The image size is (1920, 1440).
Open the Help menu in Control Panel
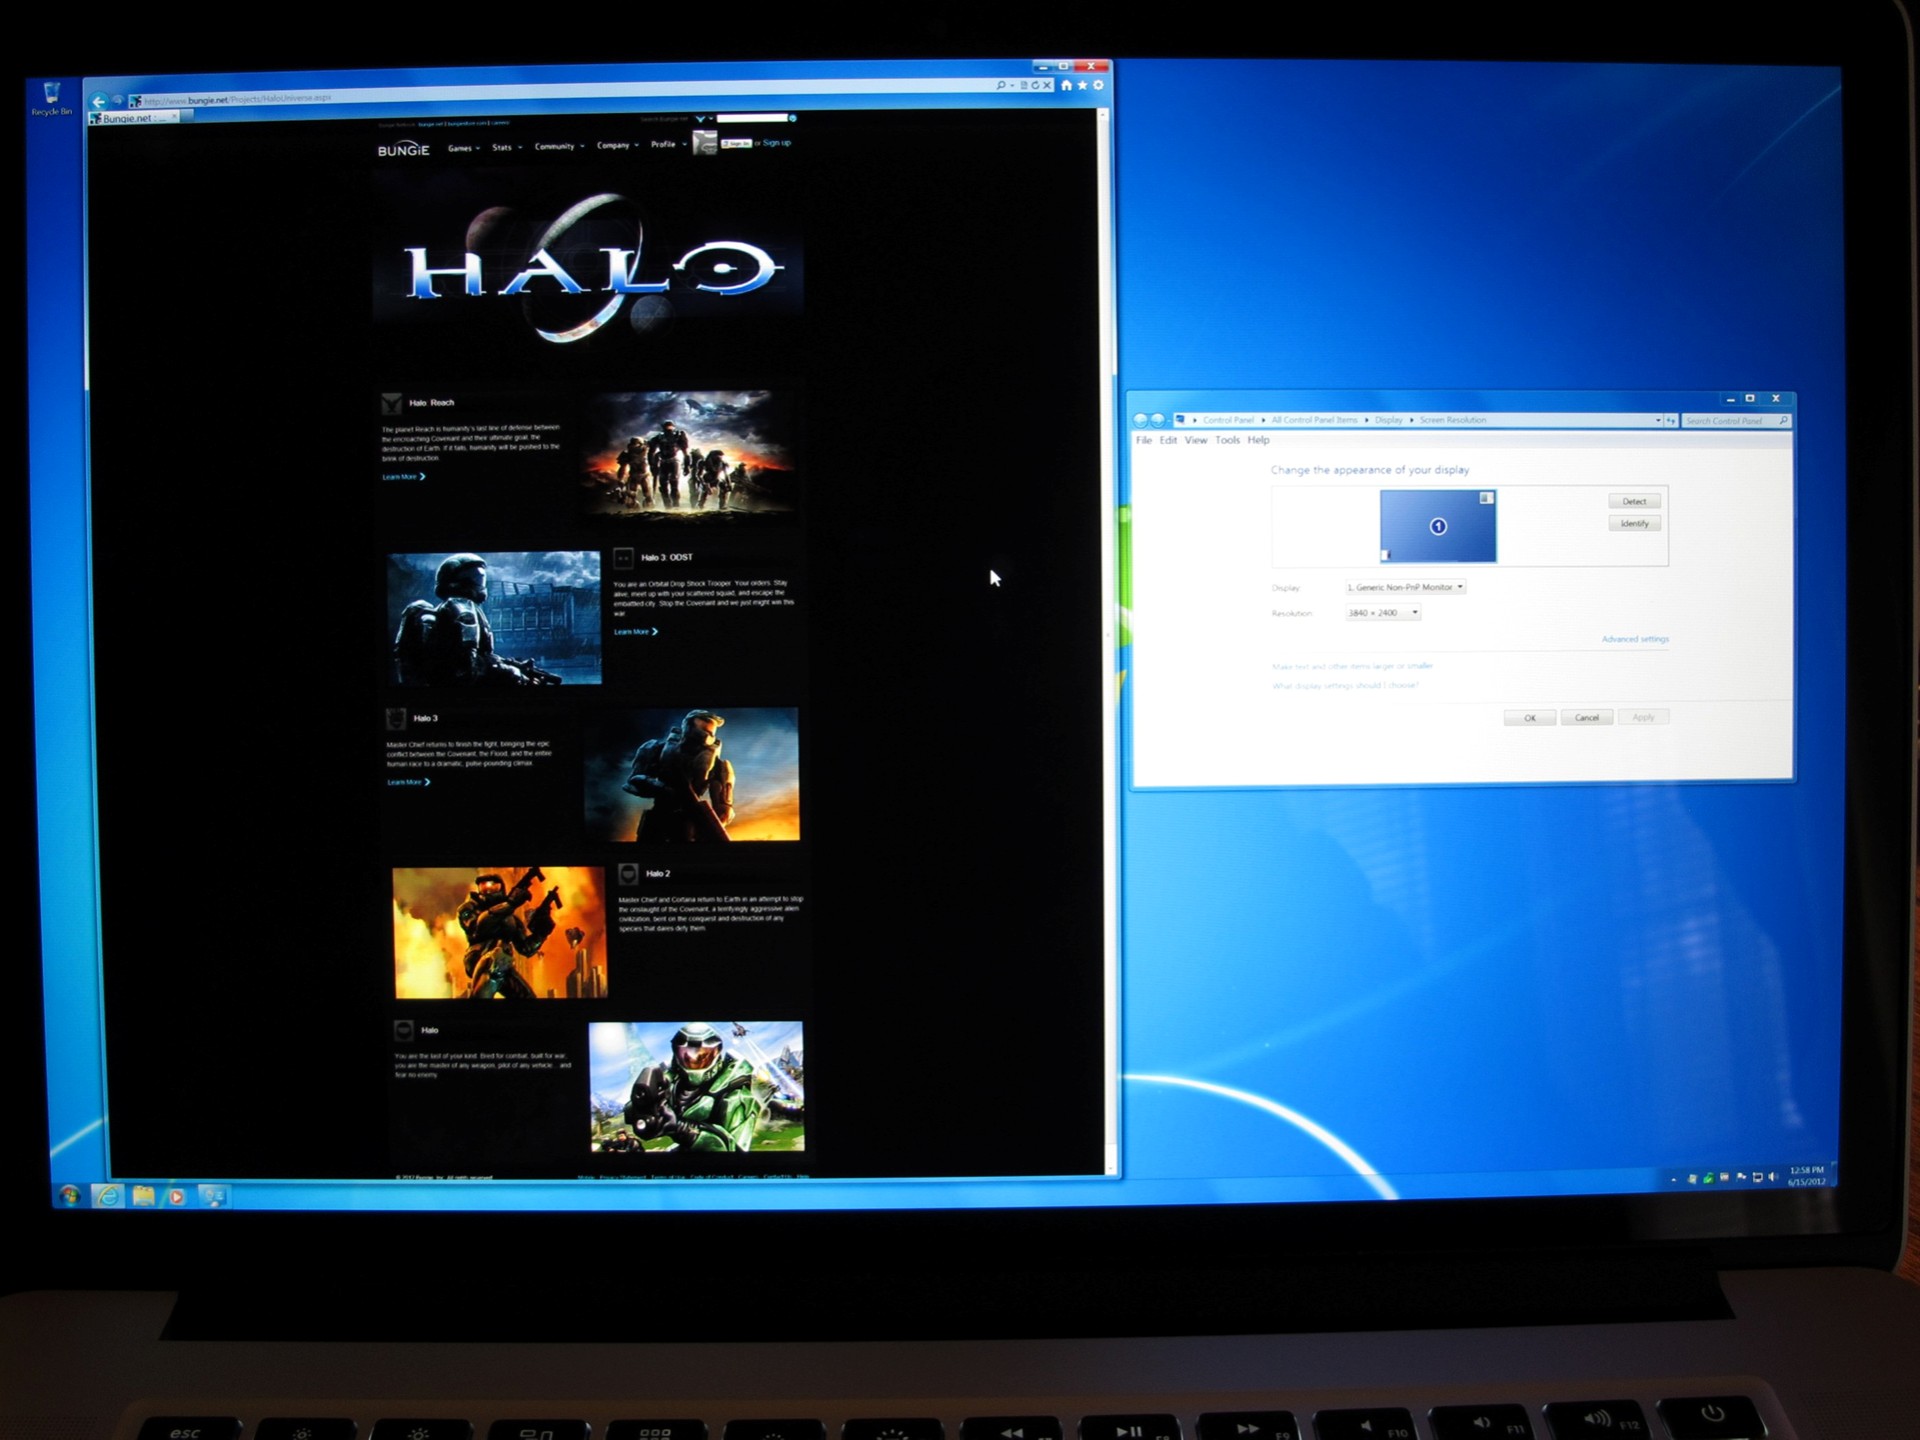pos(1258,440)
